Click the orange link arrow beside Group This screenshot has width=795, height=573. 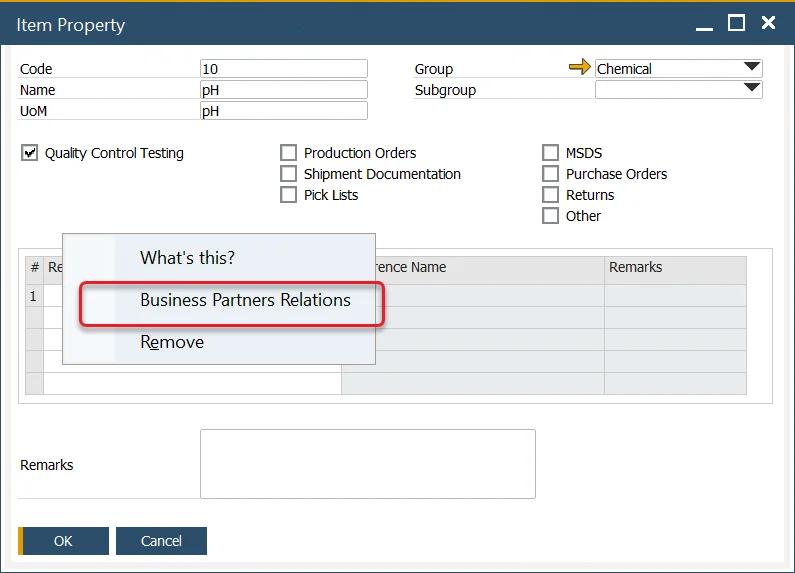click(x=579, y=68)
